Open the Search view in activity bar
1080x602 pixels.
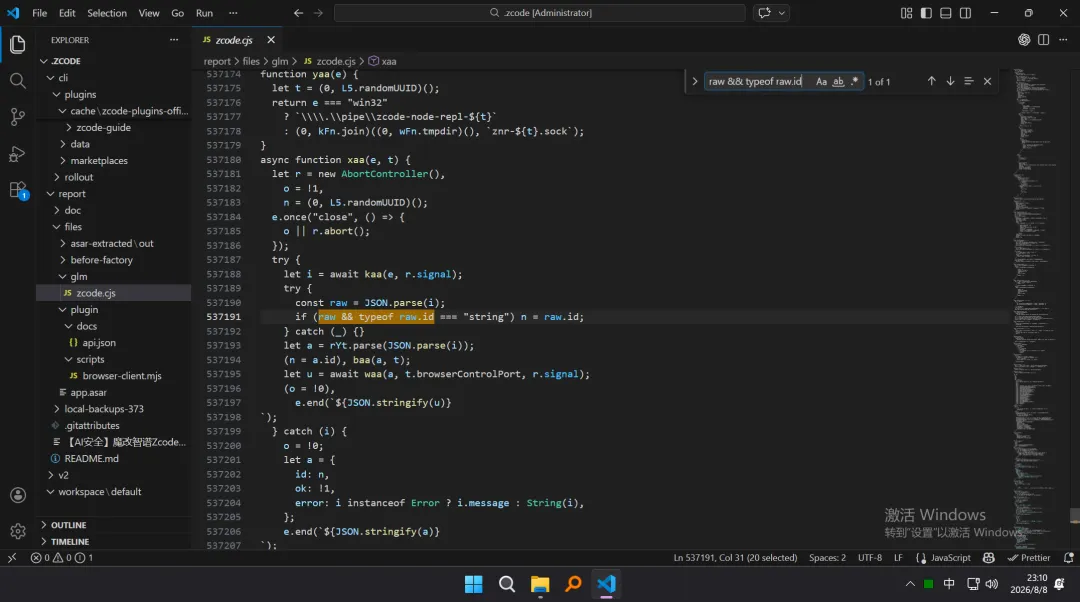point(17,81)
